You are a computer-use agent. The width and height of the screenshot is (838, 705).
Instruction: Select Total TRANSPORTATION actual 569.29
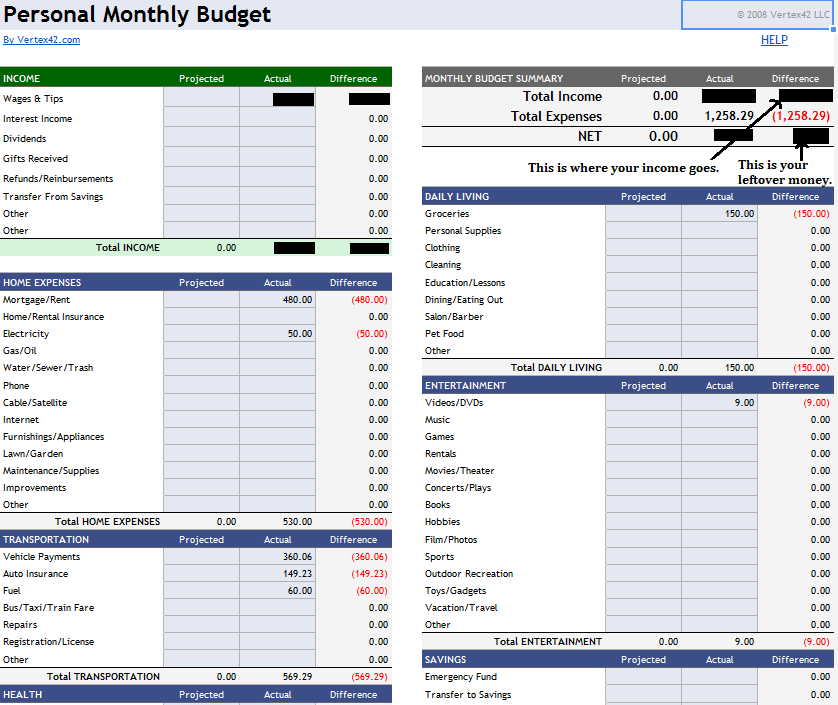[297, 677]
